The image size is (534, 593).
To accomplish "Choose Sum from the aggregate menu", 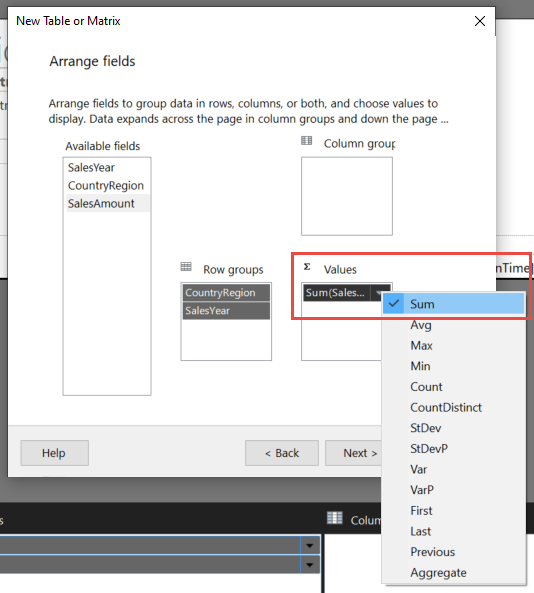I will point(453,304).
